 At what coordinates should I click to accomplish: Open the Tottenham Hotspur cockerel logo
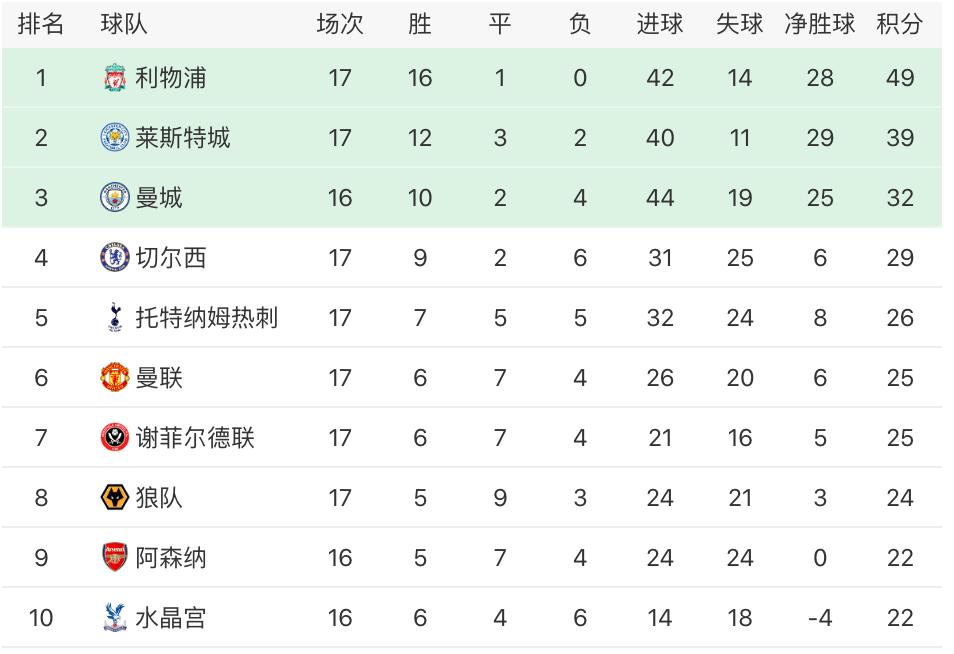point(115,318)
